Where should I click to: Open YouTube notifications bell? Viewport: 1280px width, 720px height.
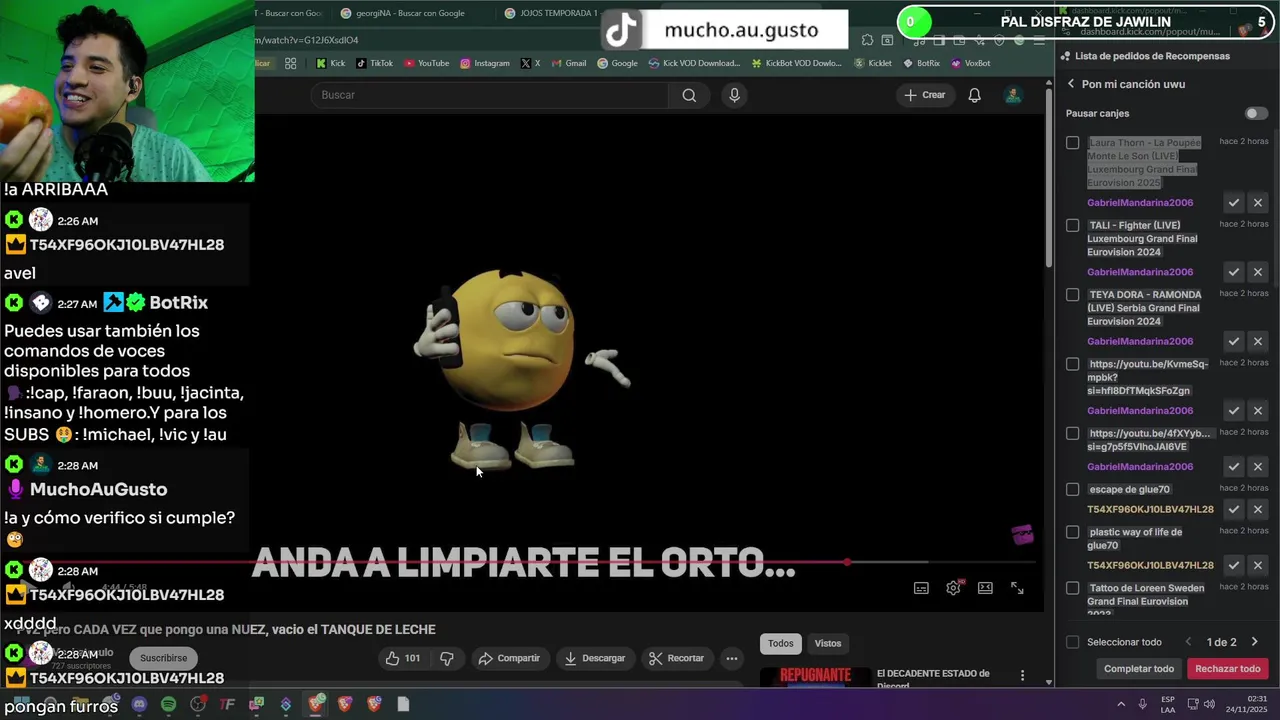(974, 95)
